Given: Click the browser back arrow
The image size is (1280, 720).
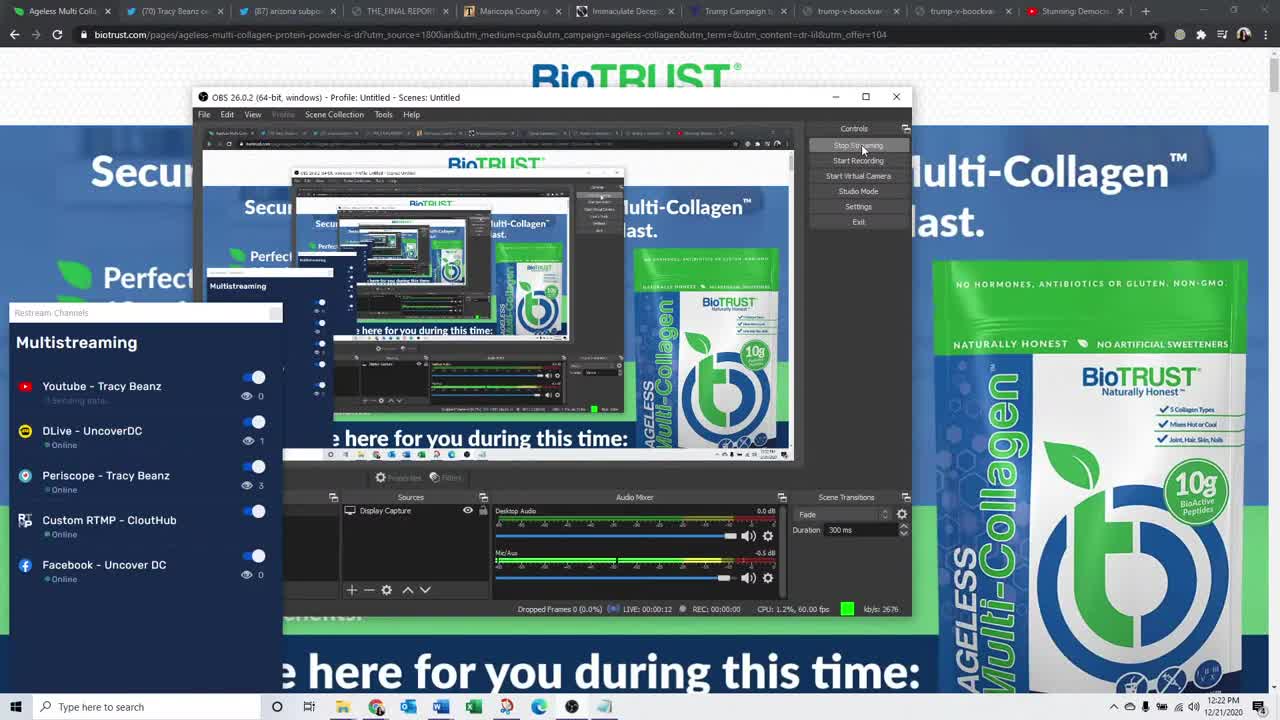Looking at the screenshot, I should point(14,34).
